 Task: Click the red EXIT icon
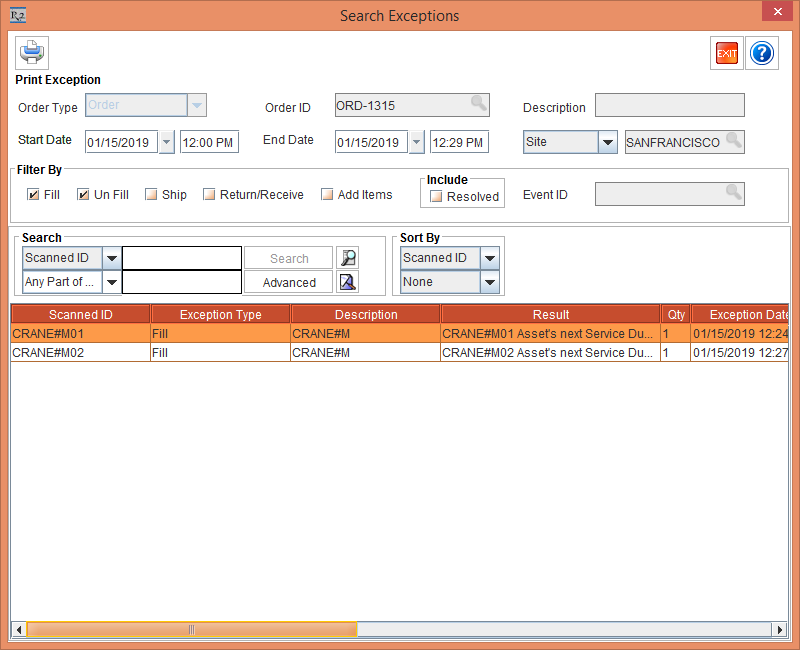727,53
